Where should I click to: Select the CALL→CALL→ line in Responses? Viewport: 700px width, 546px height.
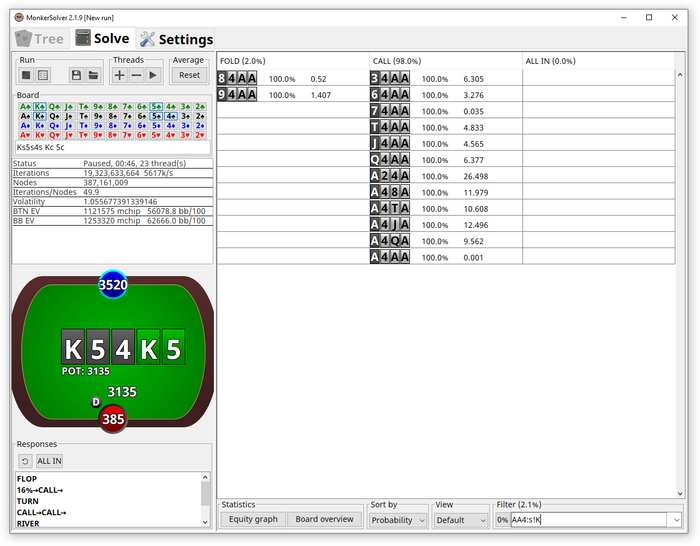point(42,513)
